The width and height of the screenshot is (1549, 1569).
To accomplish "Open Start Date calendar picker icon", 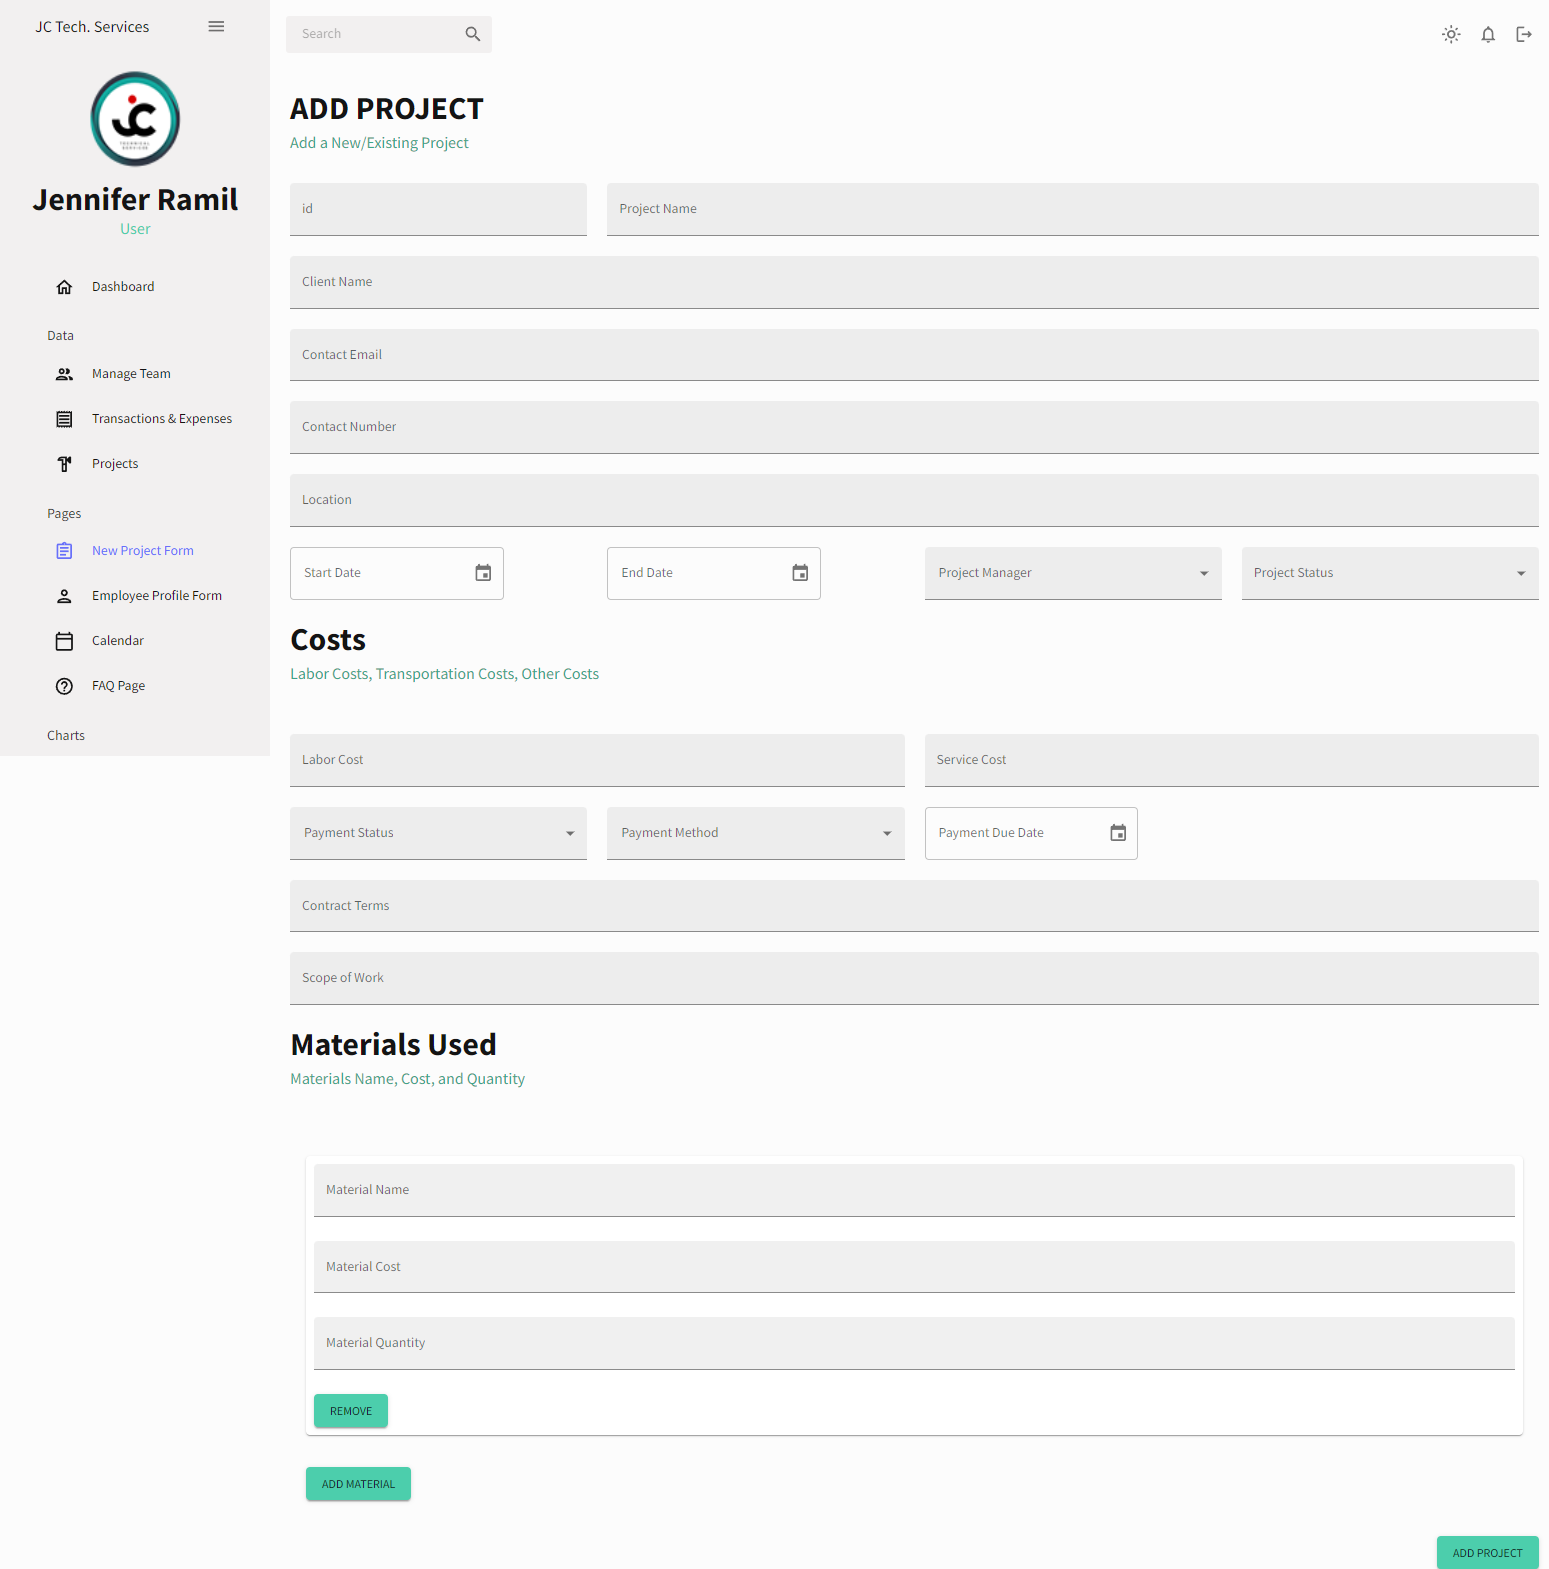I will click(483, 573).
